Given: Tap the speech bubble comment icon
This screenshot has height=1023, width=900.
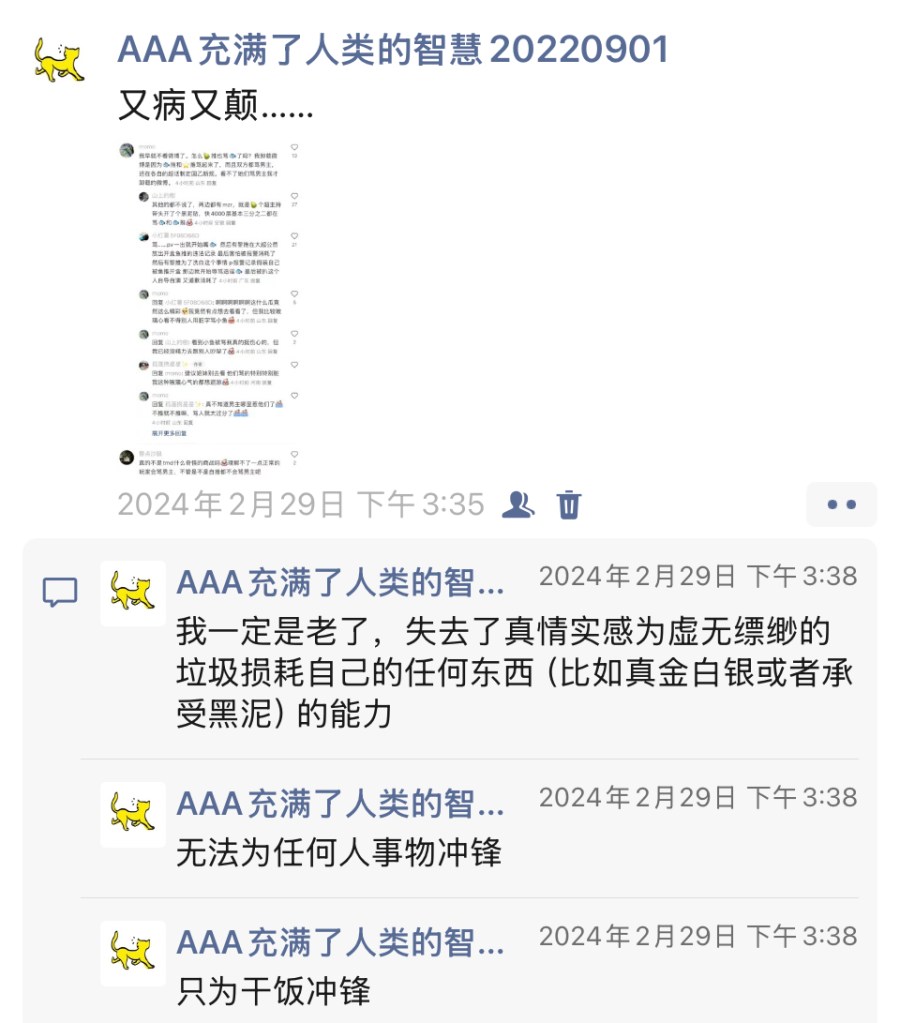Looking at the screenshot, I should [x=60, y=592].
